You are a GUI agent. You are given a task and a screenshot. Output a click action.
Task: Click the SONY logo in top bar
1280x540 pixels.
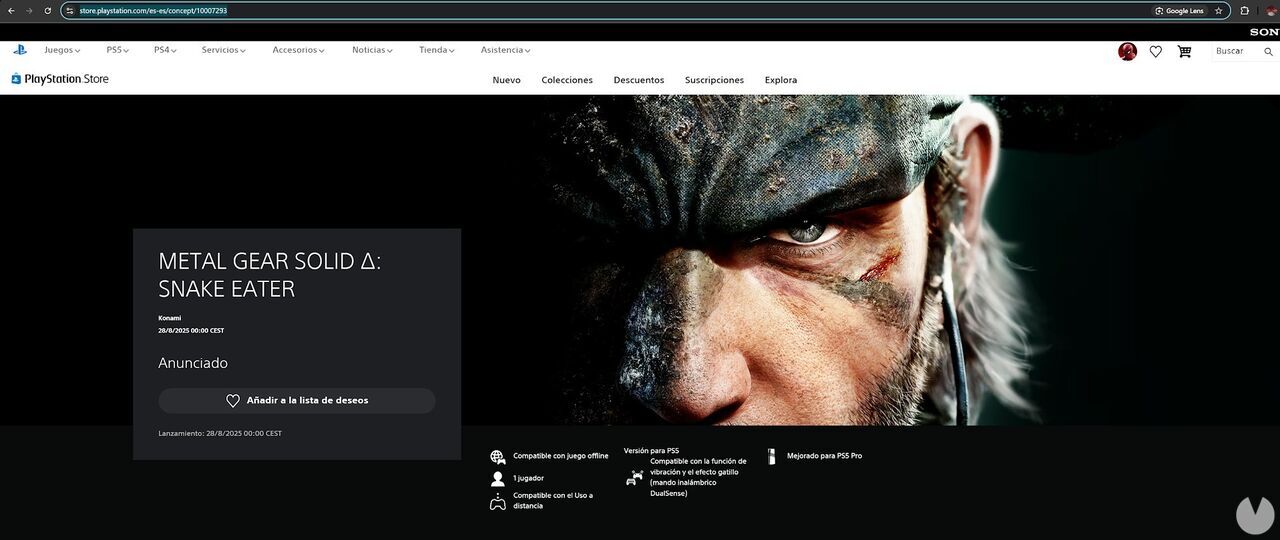coord(1264,32)
